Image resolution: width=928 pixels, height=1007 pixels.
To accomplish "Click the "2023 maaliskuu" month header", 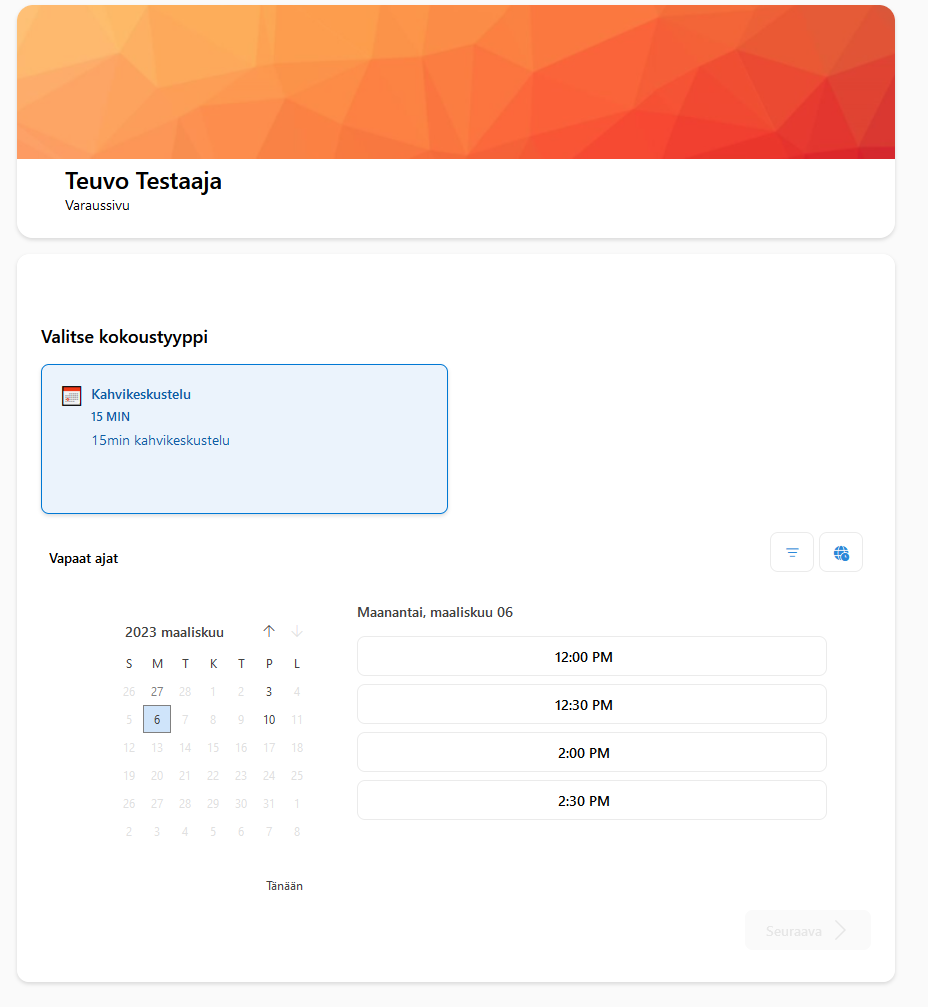I will 175,632.
